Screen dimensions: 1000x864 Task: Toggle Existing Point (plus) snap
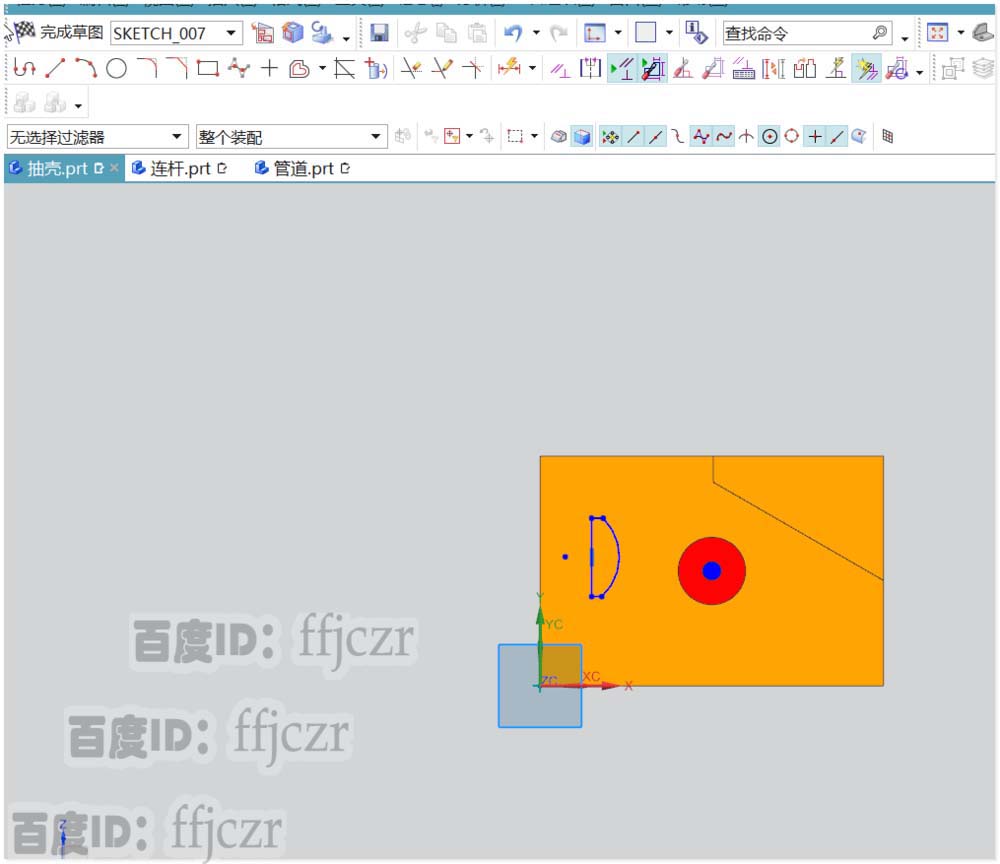pos(814,136)
